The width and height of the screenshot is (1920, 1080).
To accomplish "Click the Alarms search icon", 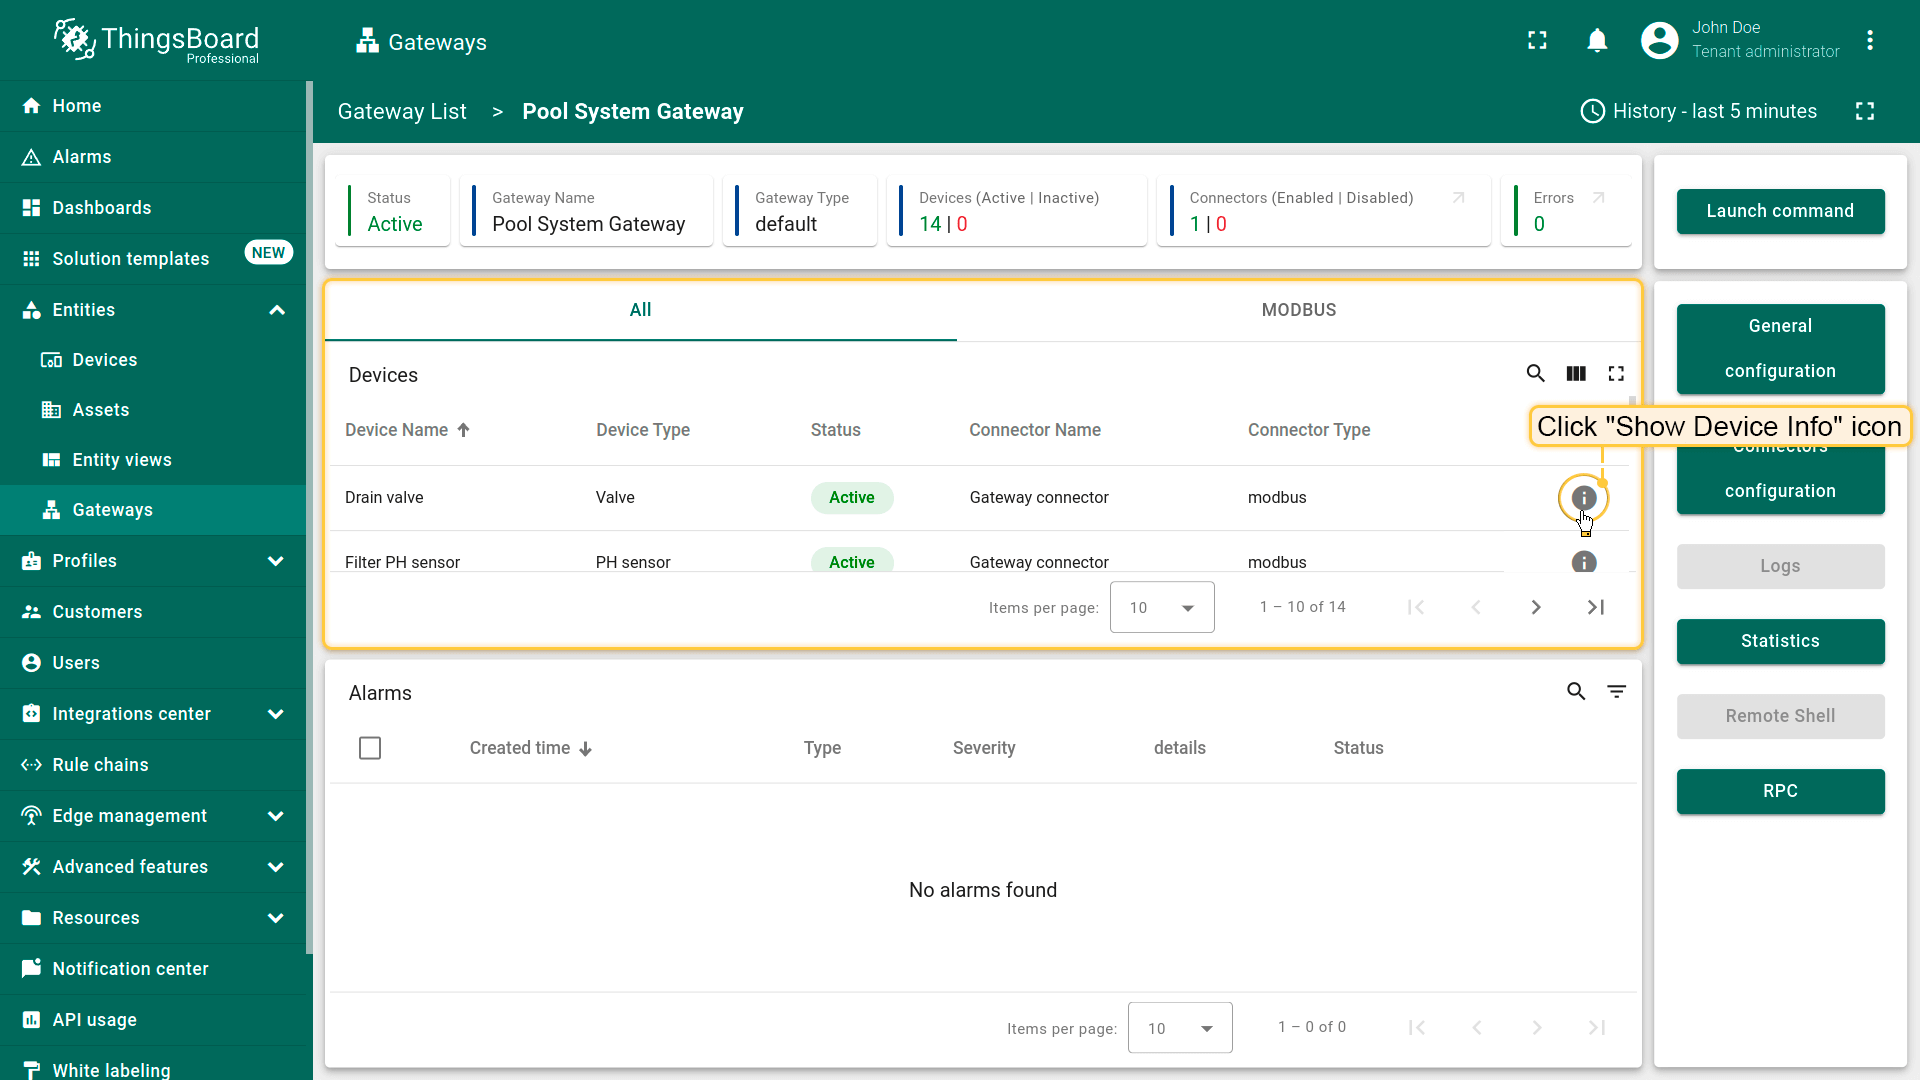I will 1576,692.
